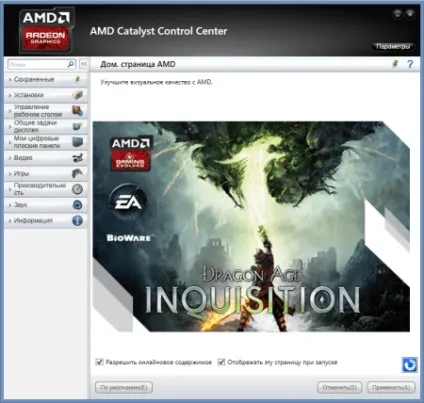Click the green pin icon in page header
Image resolution: width=424 pixels, height=403 pixels.
coord(395,64)
